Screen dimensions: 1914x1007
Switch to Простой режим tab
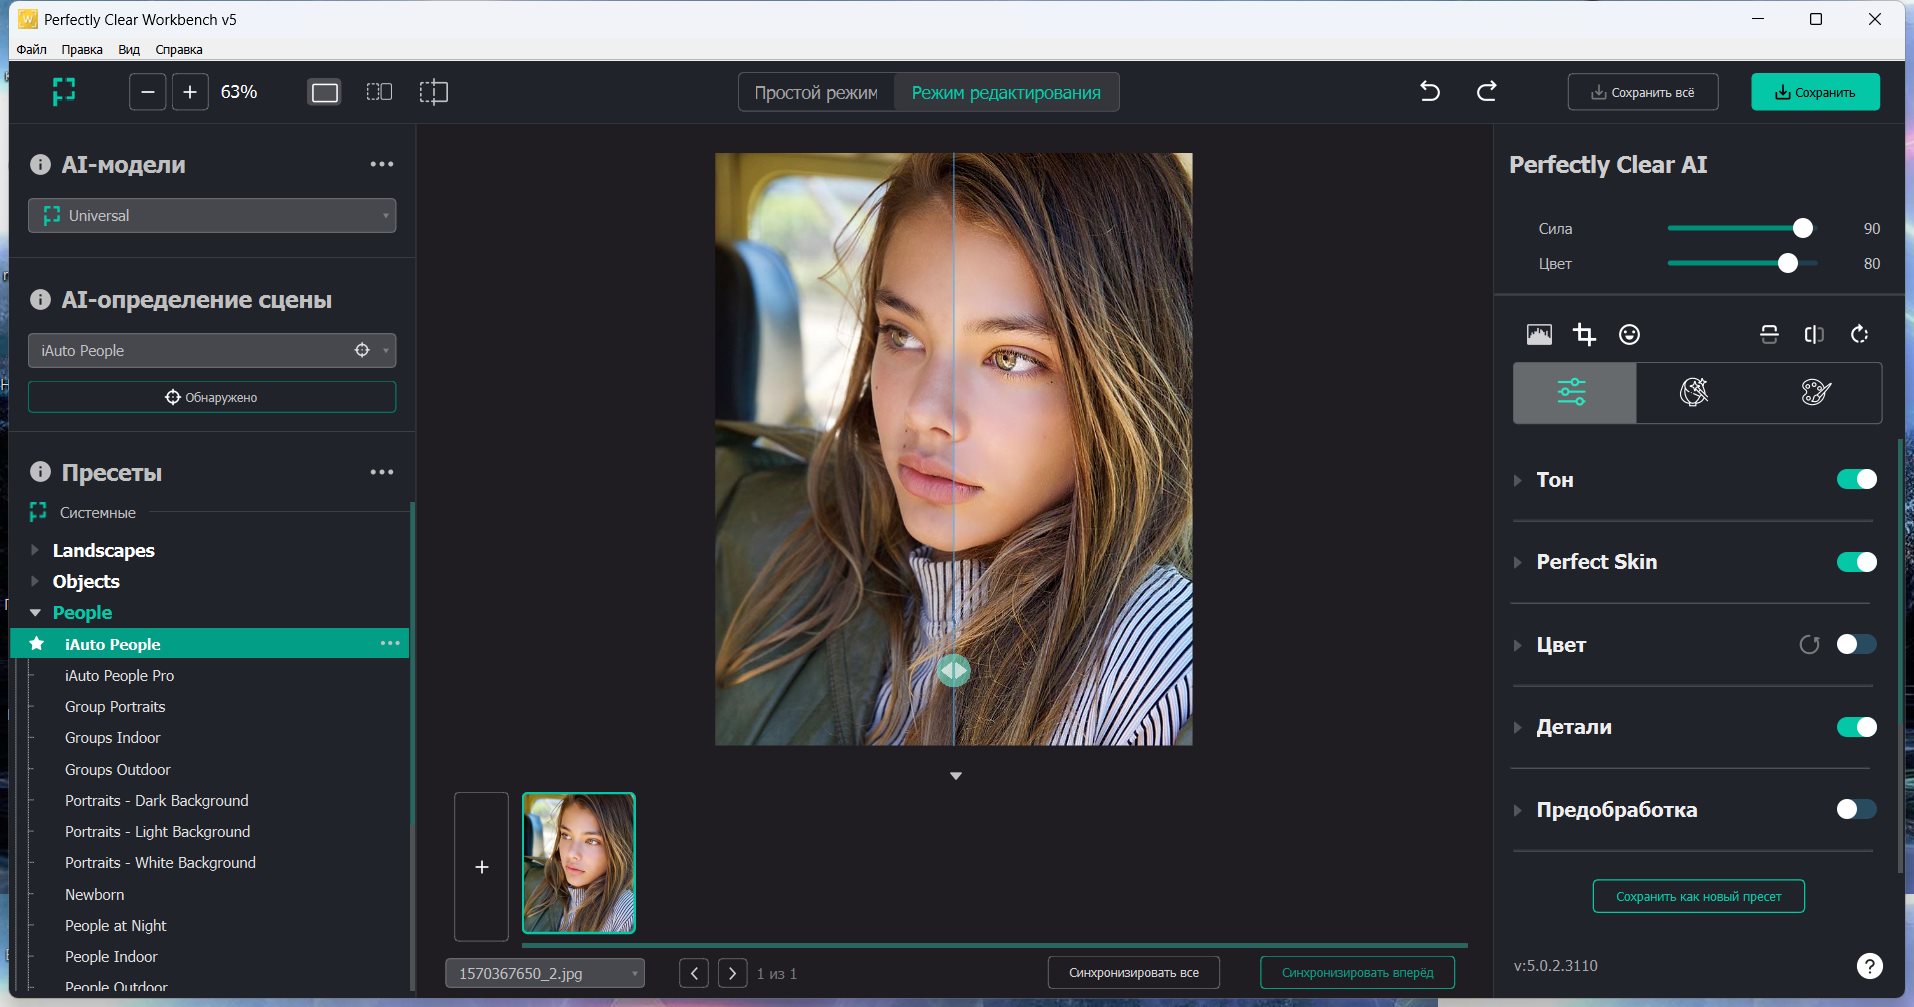[816, 92]
